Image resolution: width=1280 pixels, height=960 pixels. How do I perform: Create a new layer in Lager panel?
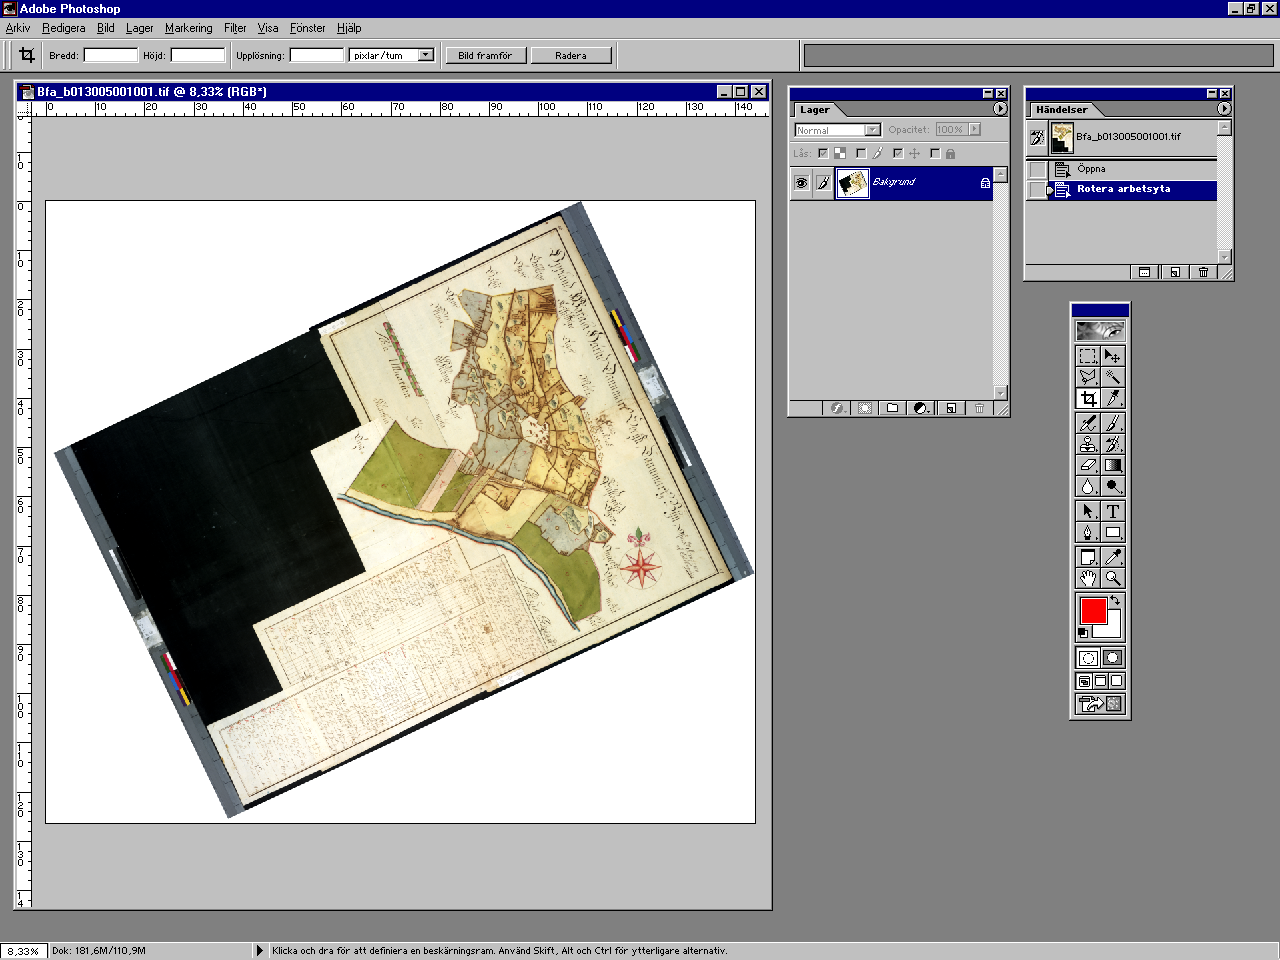[951, 408]
